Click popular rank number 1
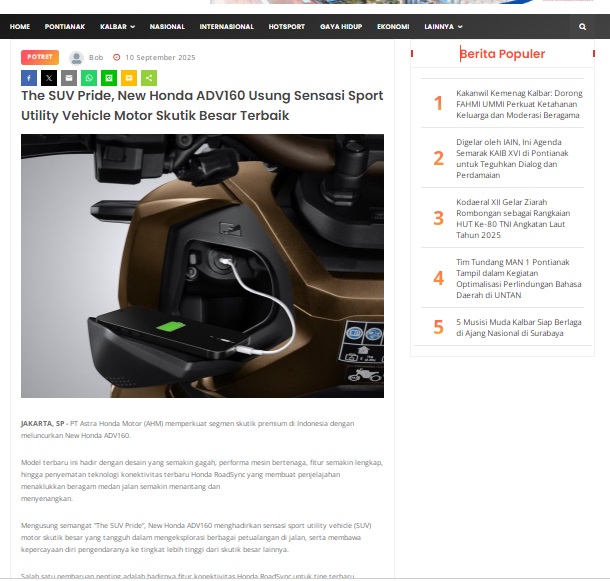The width and height of the screenshot is (610, 581). click(438, 104)
